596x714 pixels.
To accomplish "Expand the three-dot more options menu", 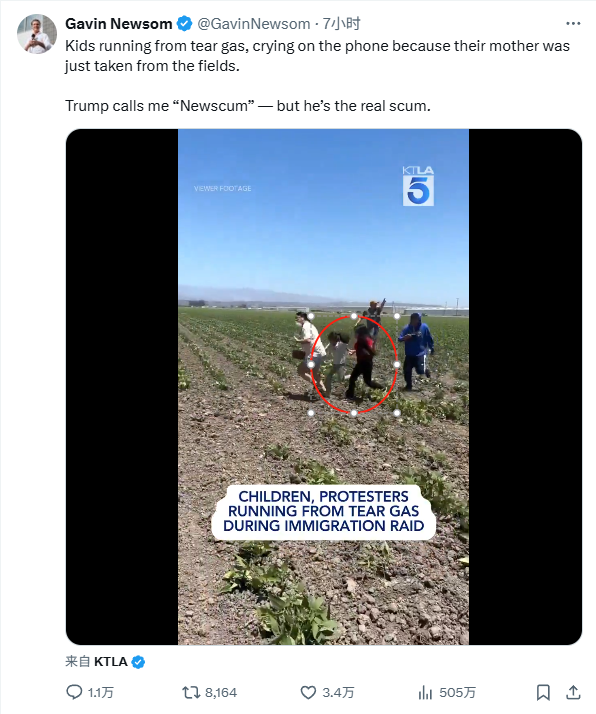I will (573, 24).
